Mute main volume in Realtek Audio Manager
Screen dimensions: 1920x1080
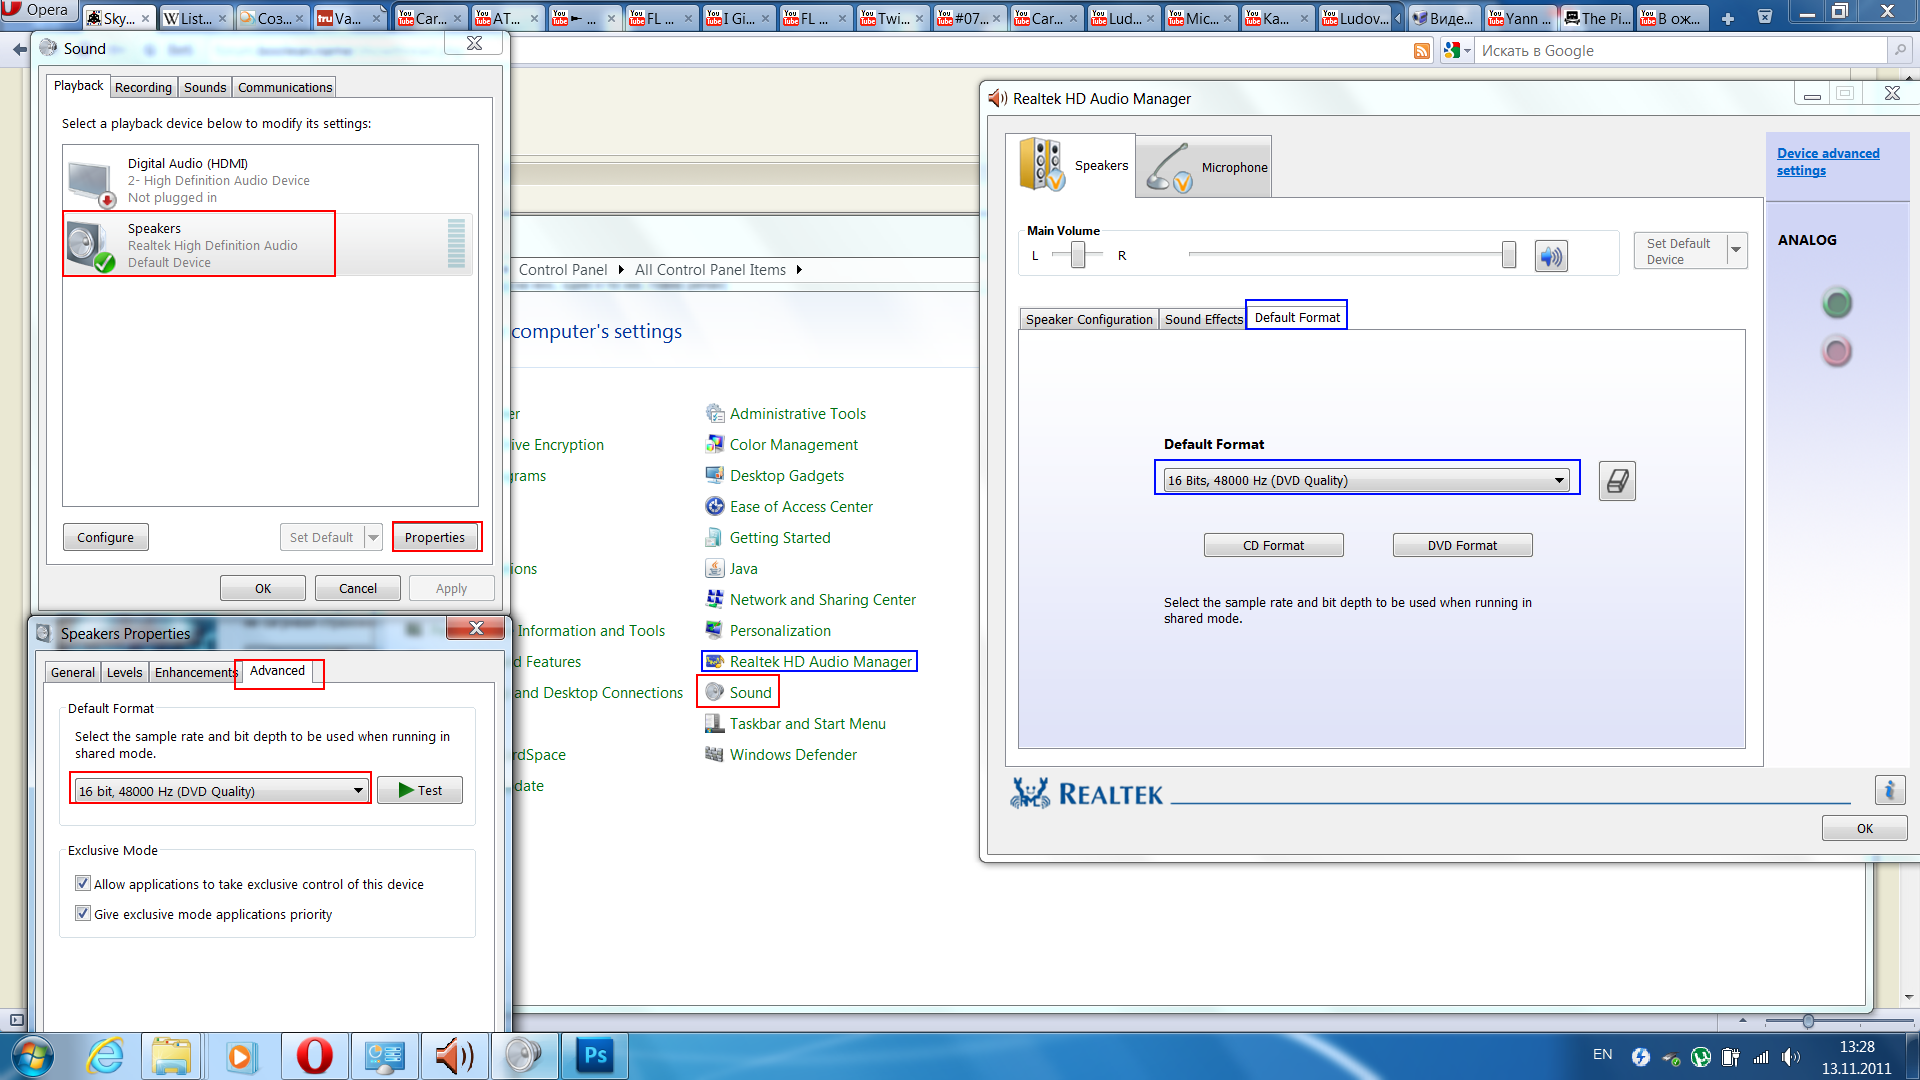tap(1551, 256)
